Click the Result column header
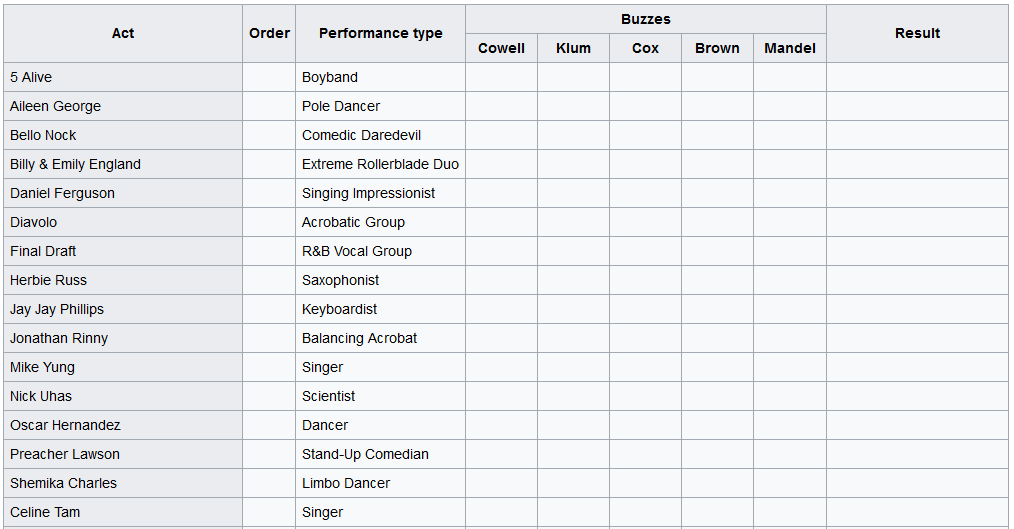This screenshot has width=1014, height=529. pos(917,33)
